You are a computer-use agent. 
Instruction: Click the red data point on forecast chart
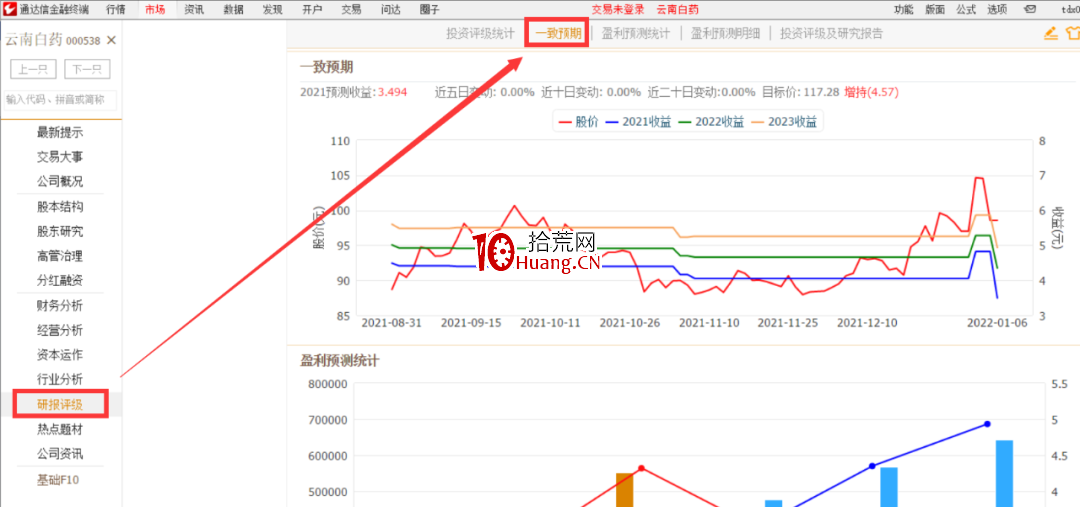click(641, 468)
